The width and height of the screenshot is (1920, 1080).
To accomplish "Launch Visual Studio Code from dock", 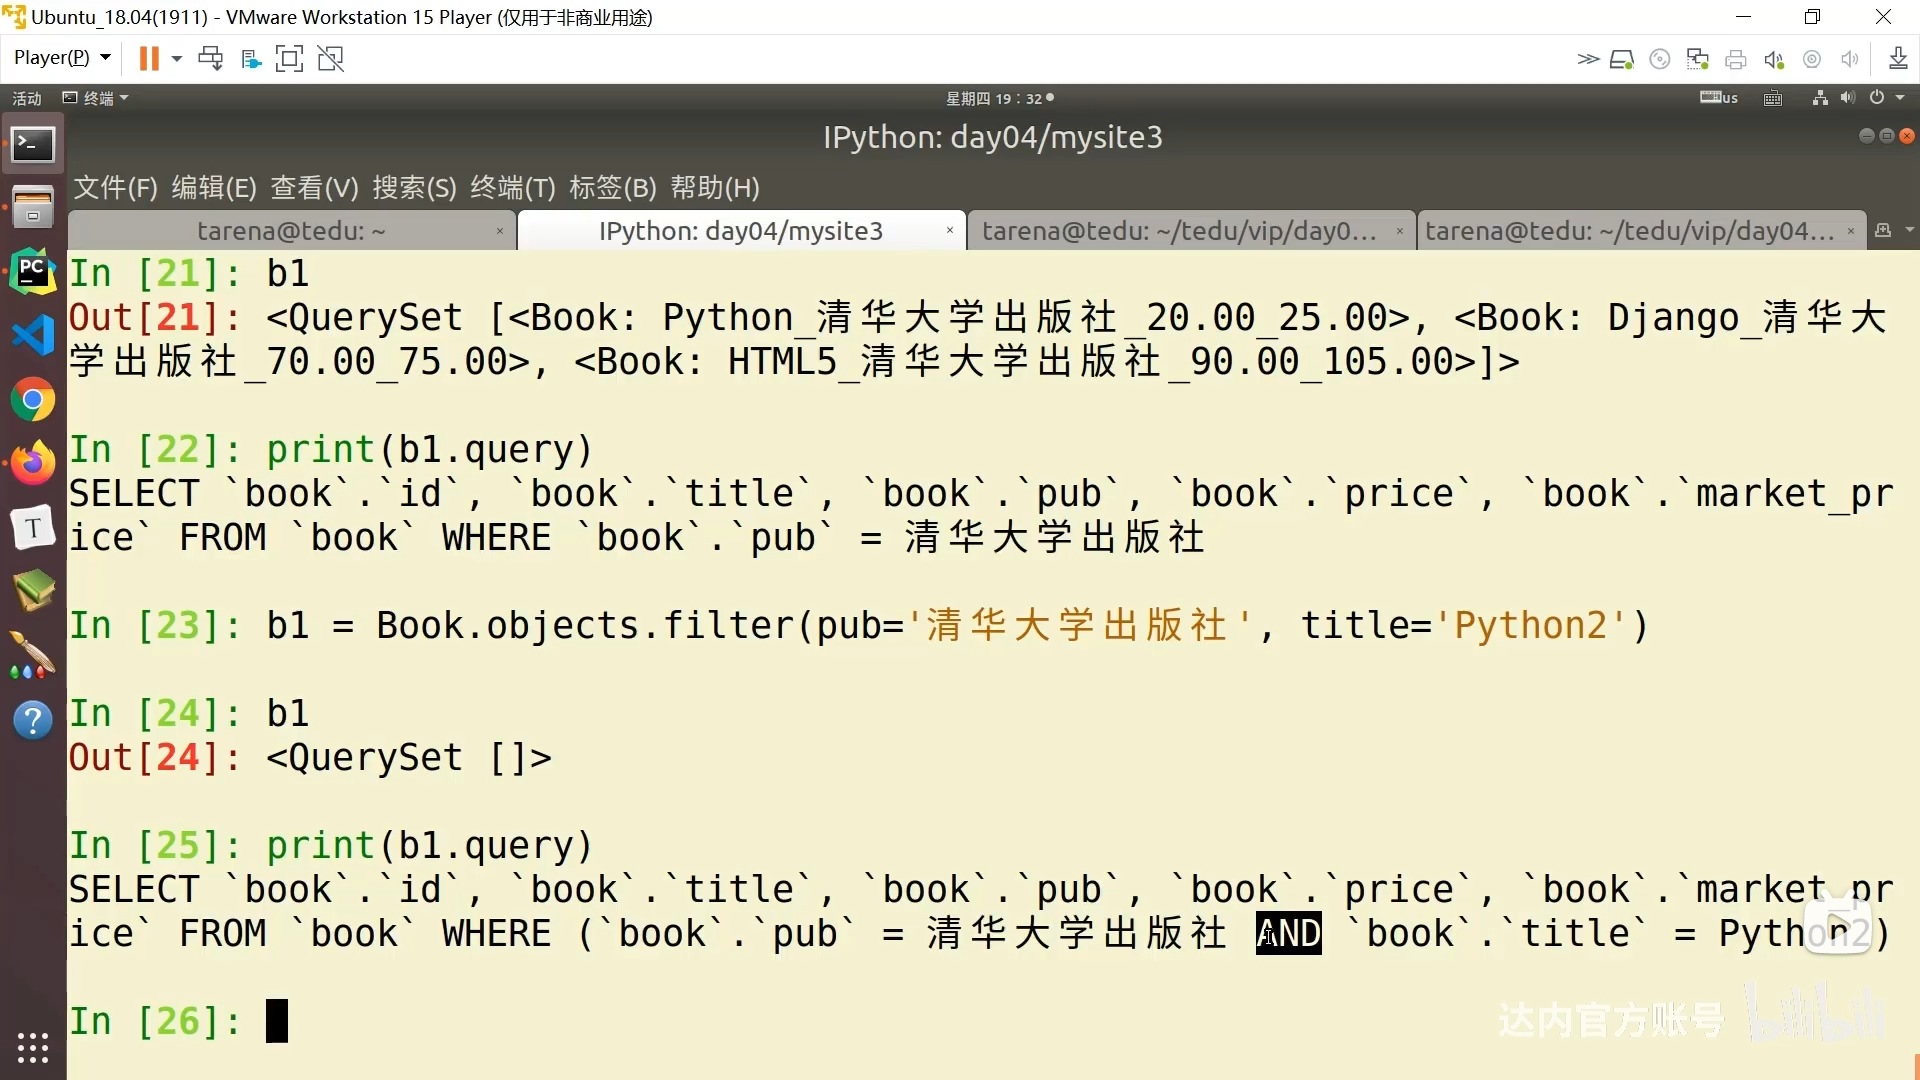I will (33, 336).
